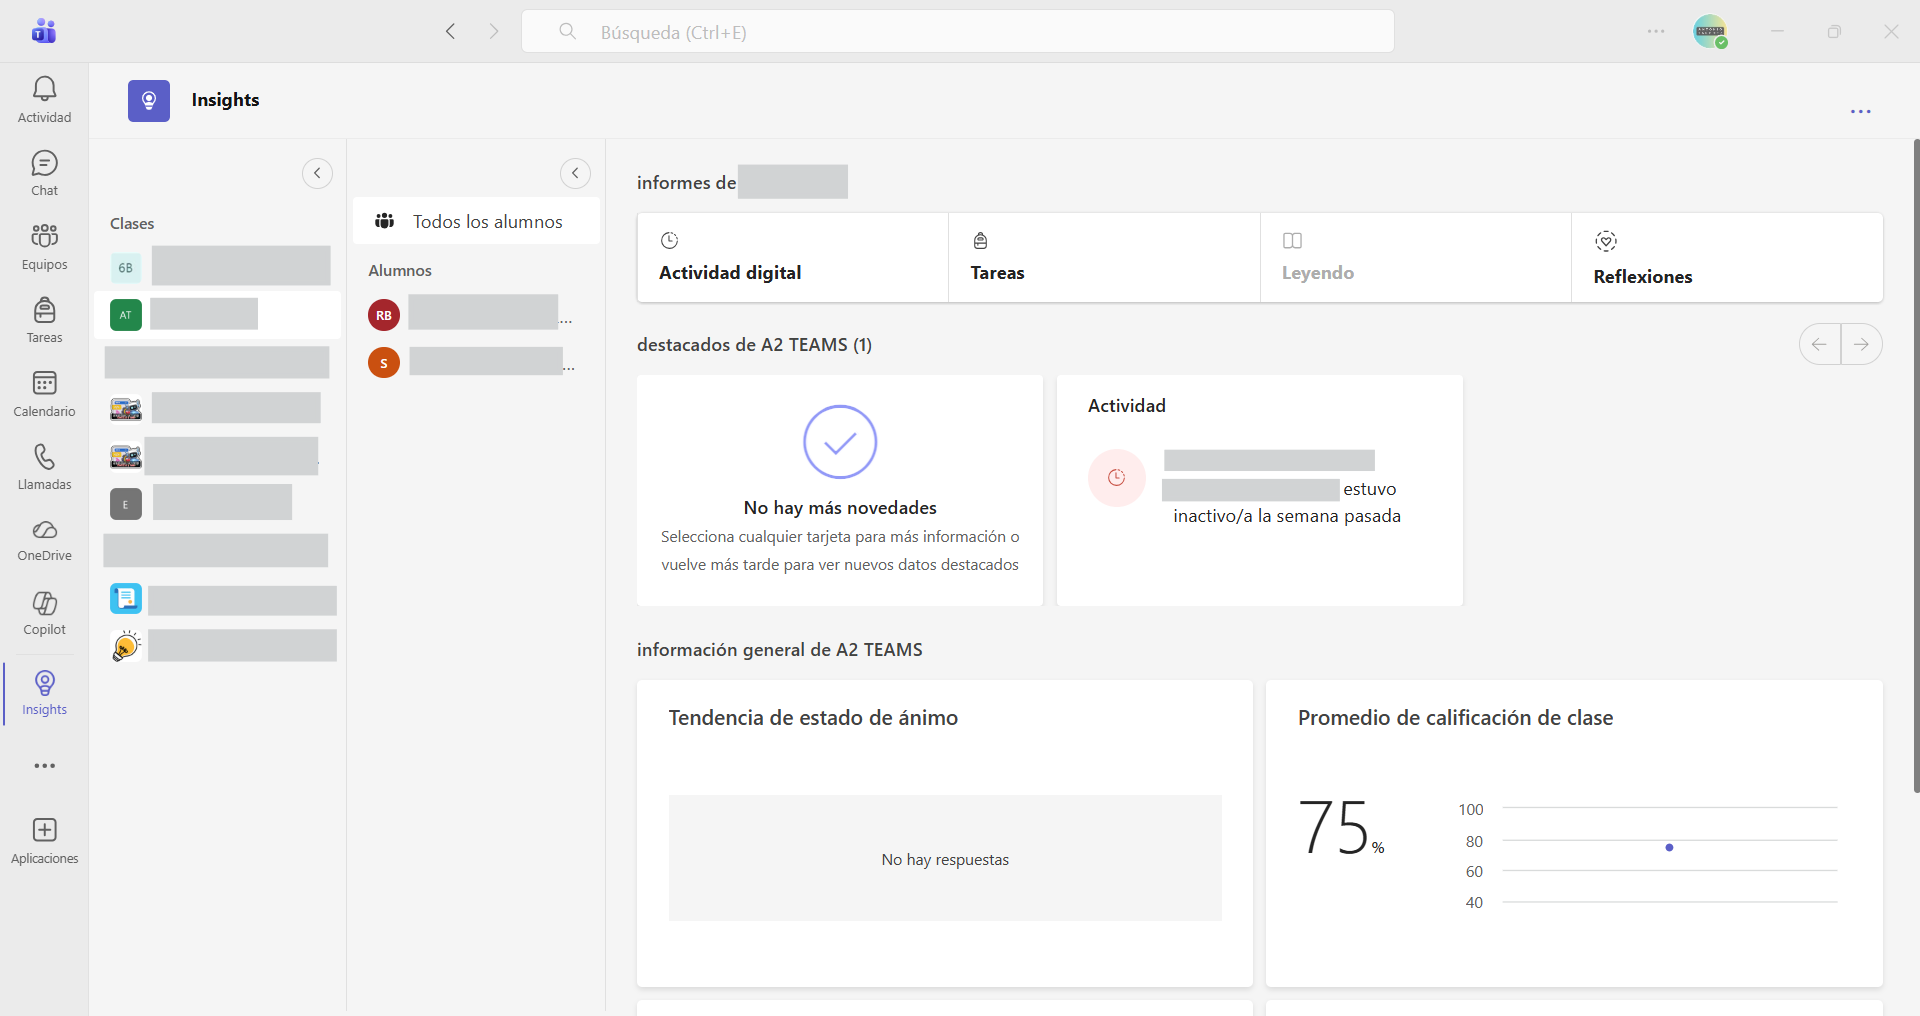Image resolution: width=1920 pixels, height=1016 pixels.
Task: Click the vertical scrollbar on the right
Action: coord(1915,465)
